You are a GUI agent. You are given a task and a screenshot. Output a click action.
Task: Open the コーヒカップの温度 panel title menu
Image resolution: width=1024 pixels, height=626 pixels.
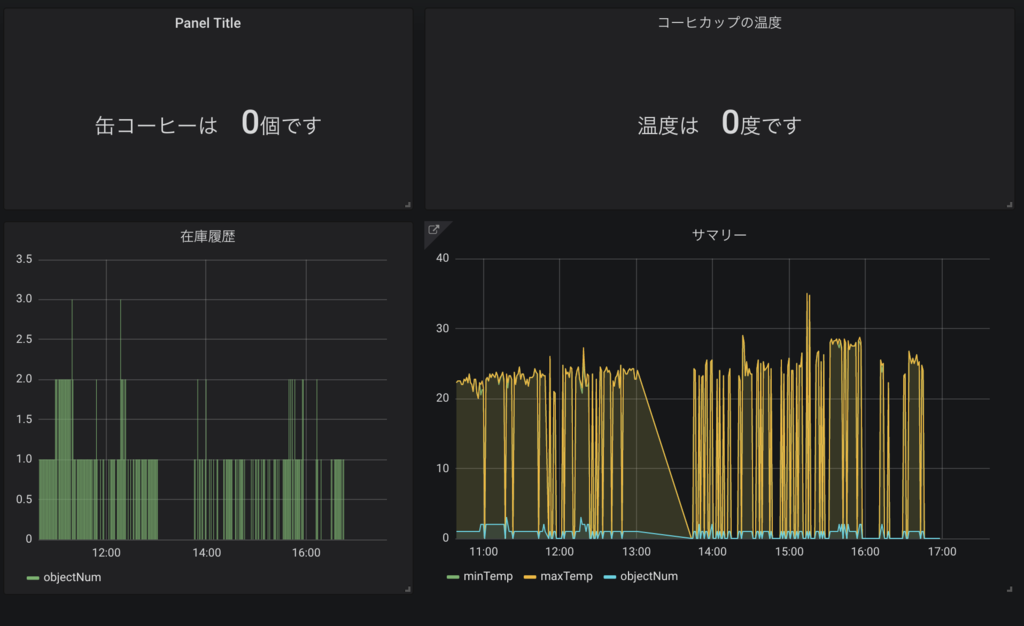[x=719, y=23]
